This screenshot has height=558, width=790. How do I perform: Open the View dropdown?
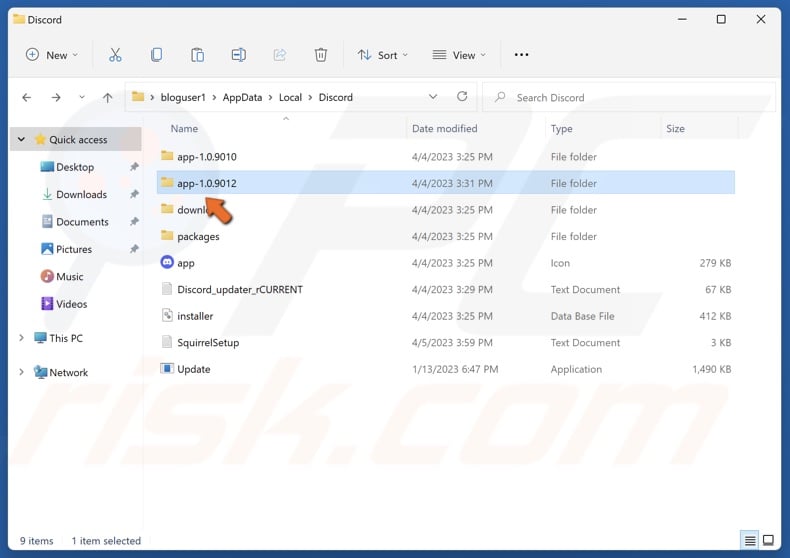459,55
